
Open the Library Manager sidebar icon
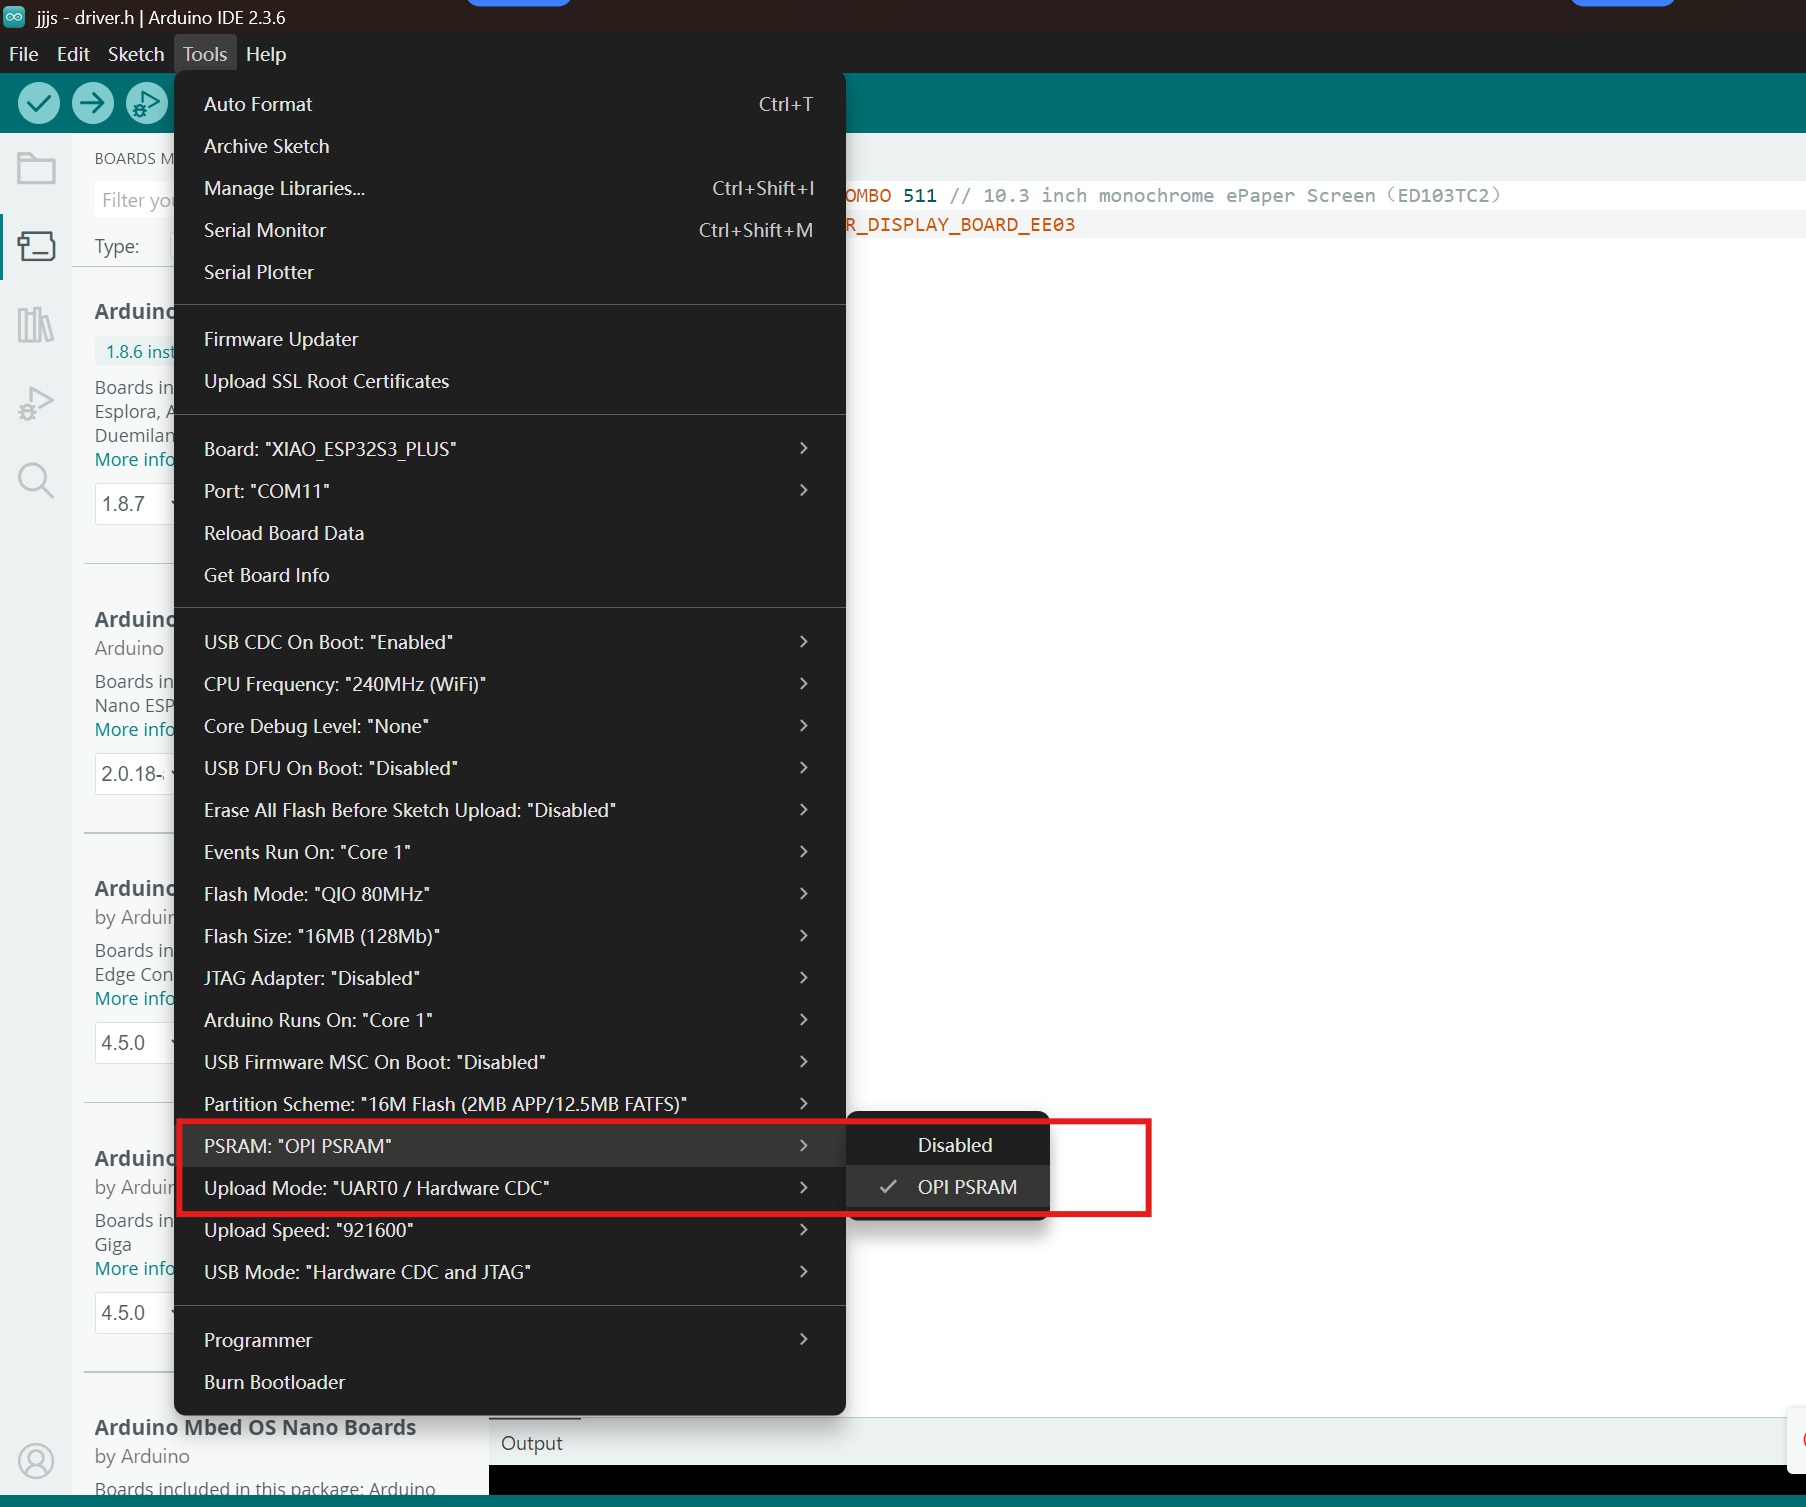coord(36,325)
